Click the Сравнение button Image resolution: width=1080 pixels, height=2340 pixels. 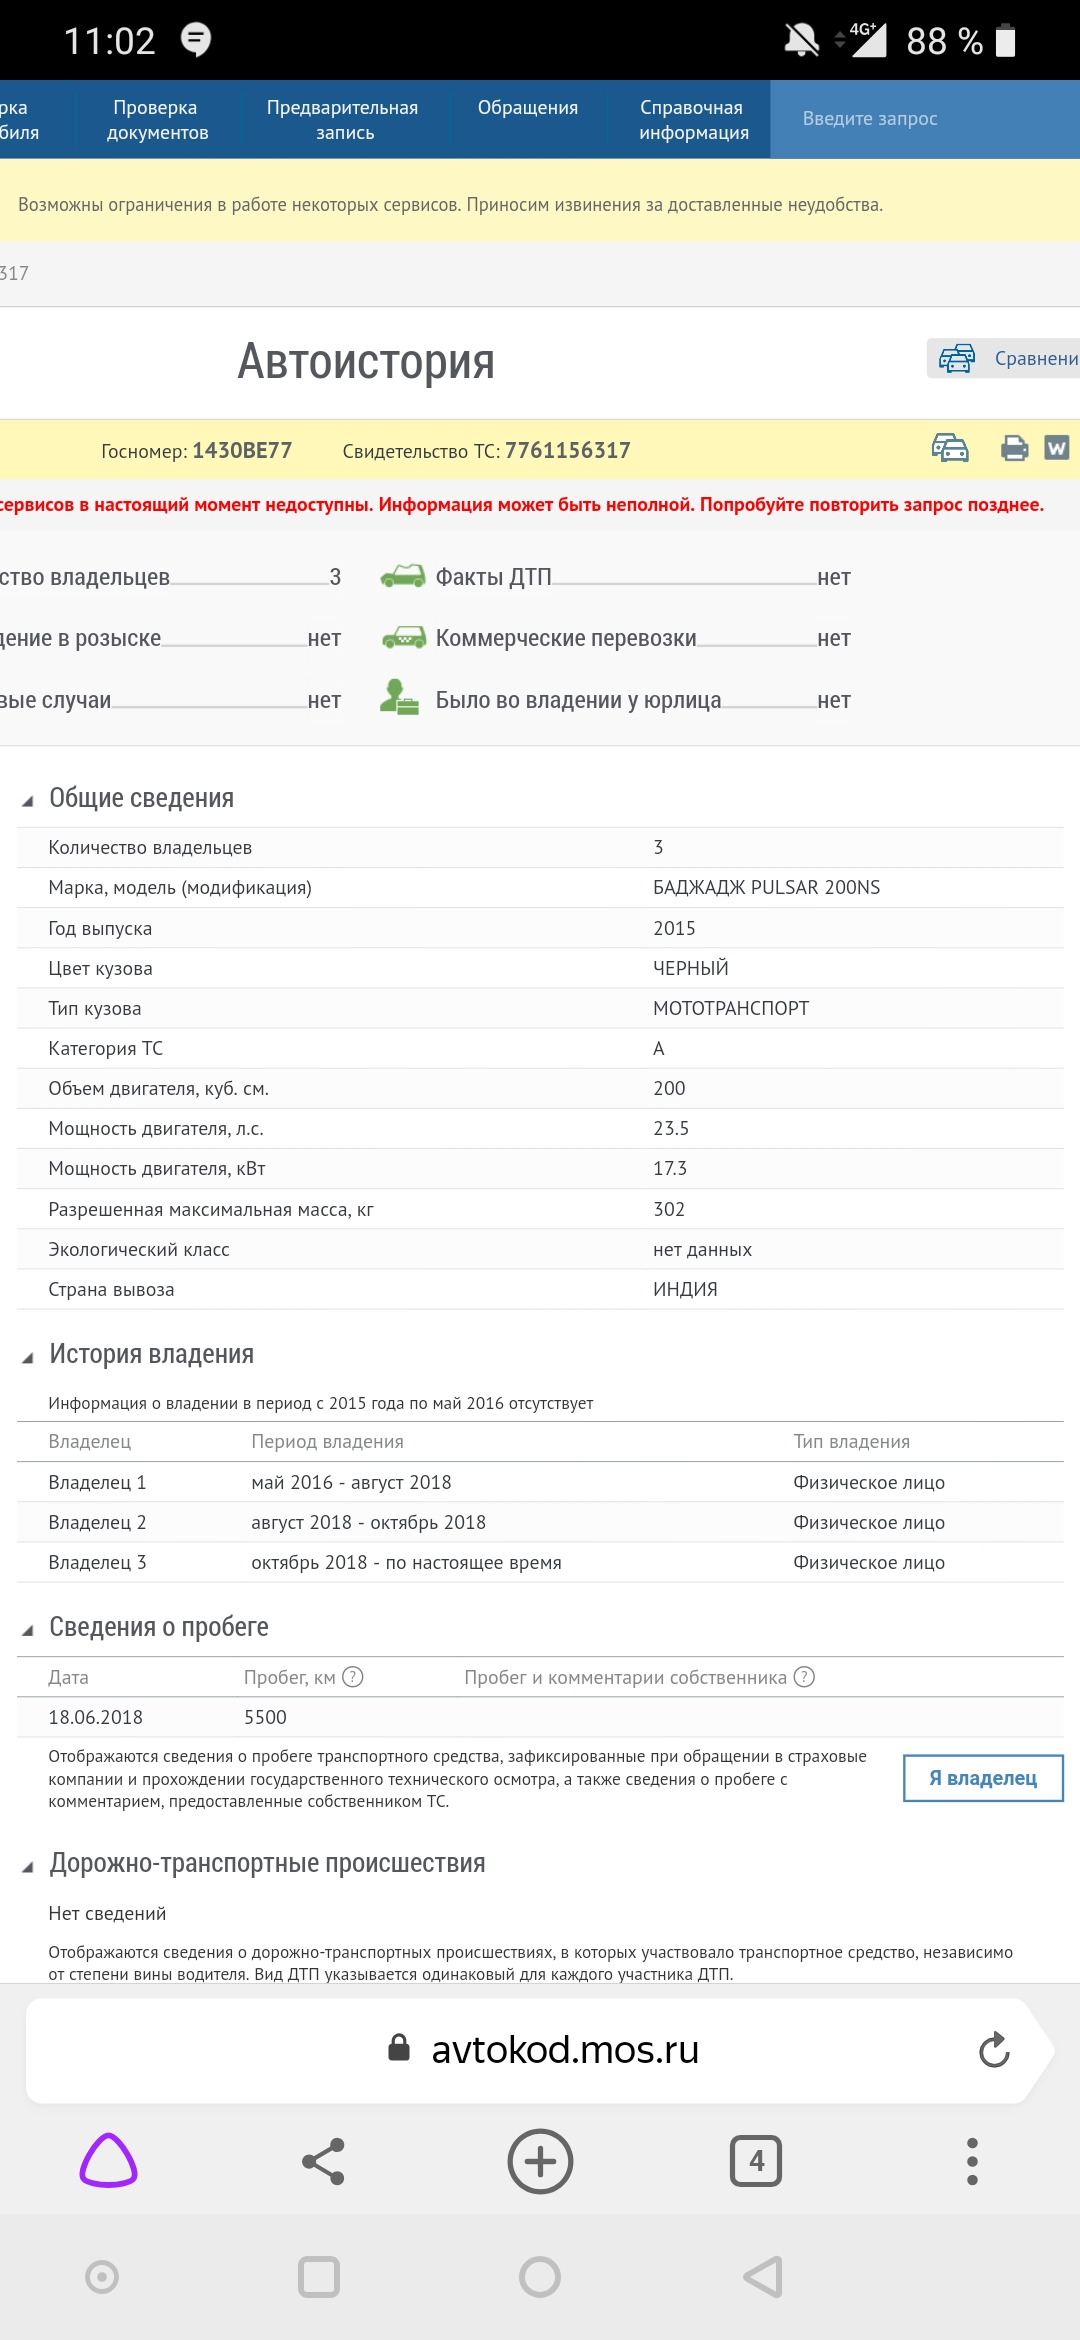point(1004,358)
